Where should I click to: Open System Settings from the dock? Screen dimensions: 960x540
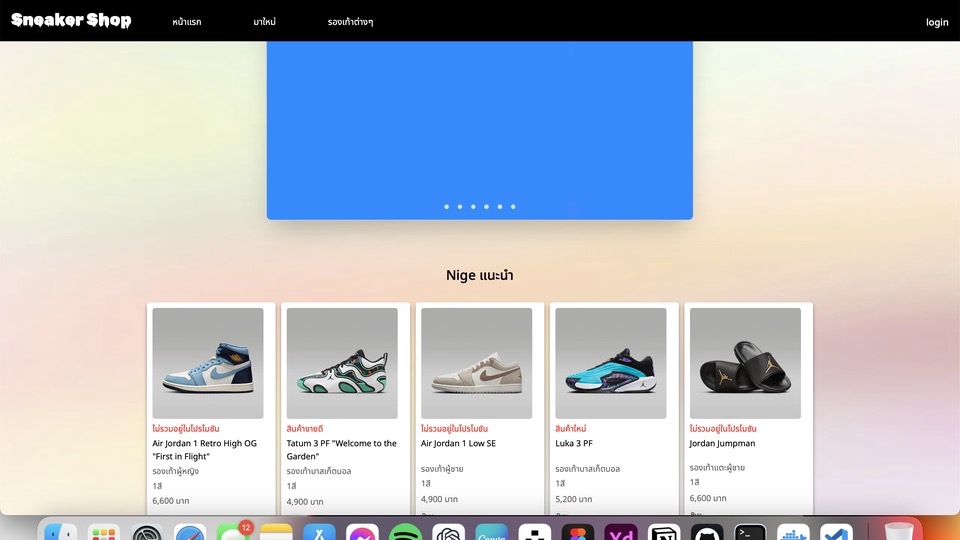[146, 531]
